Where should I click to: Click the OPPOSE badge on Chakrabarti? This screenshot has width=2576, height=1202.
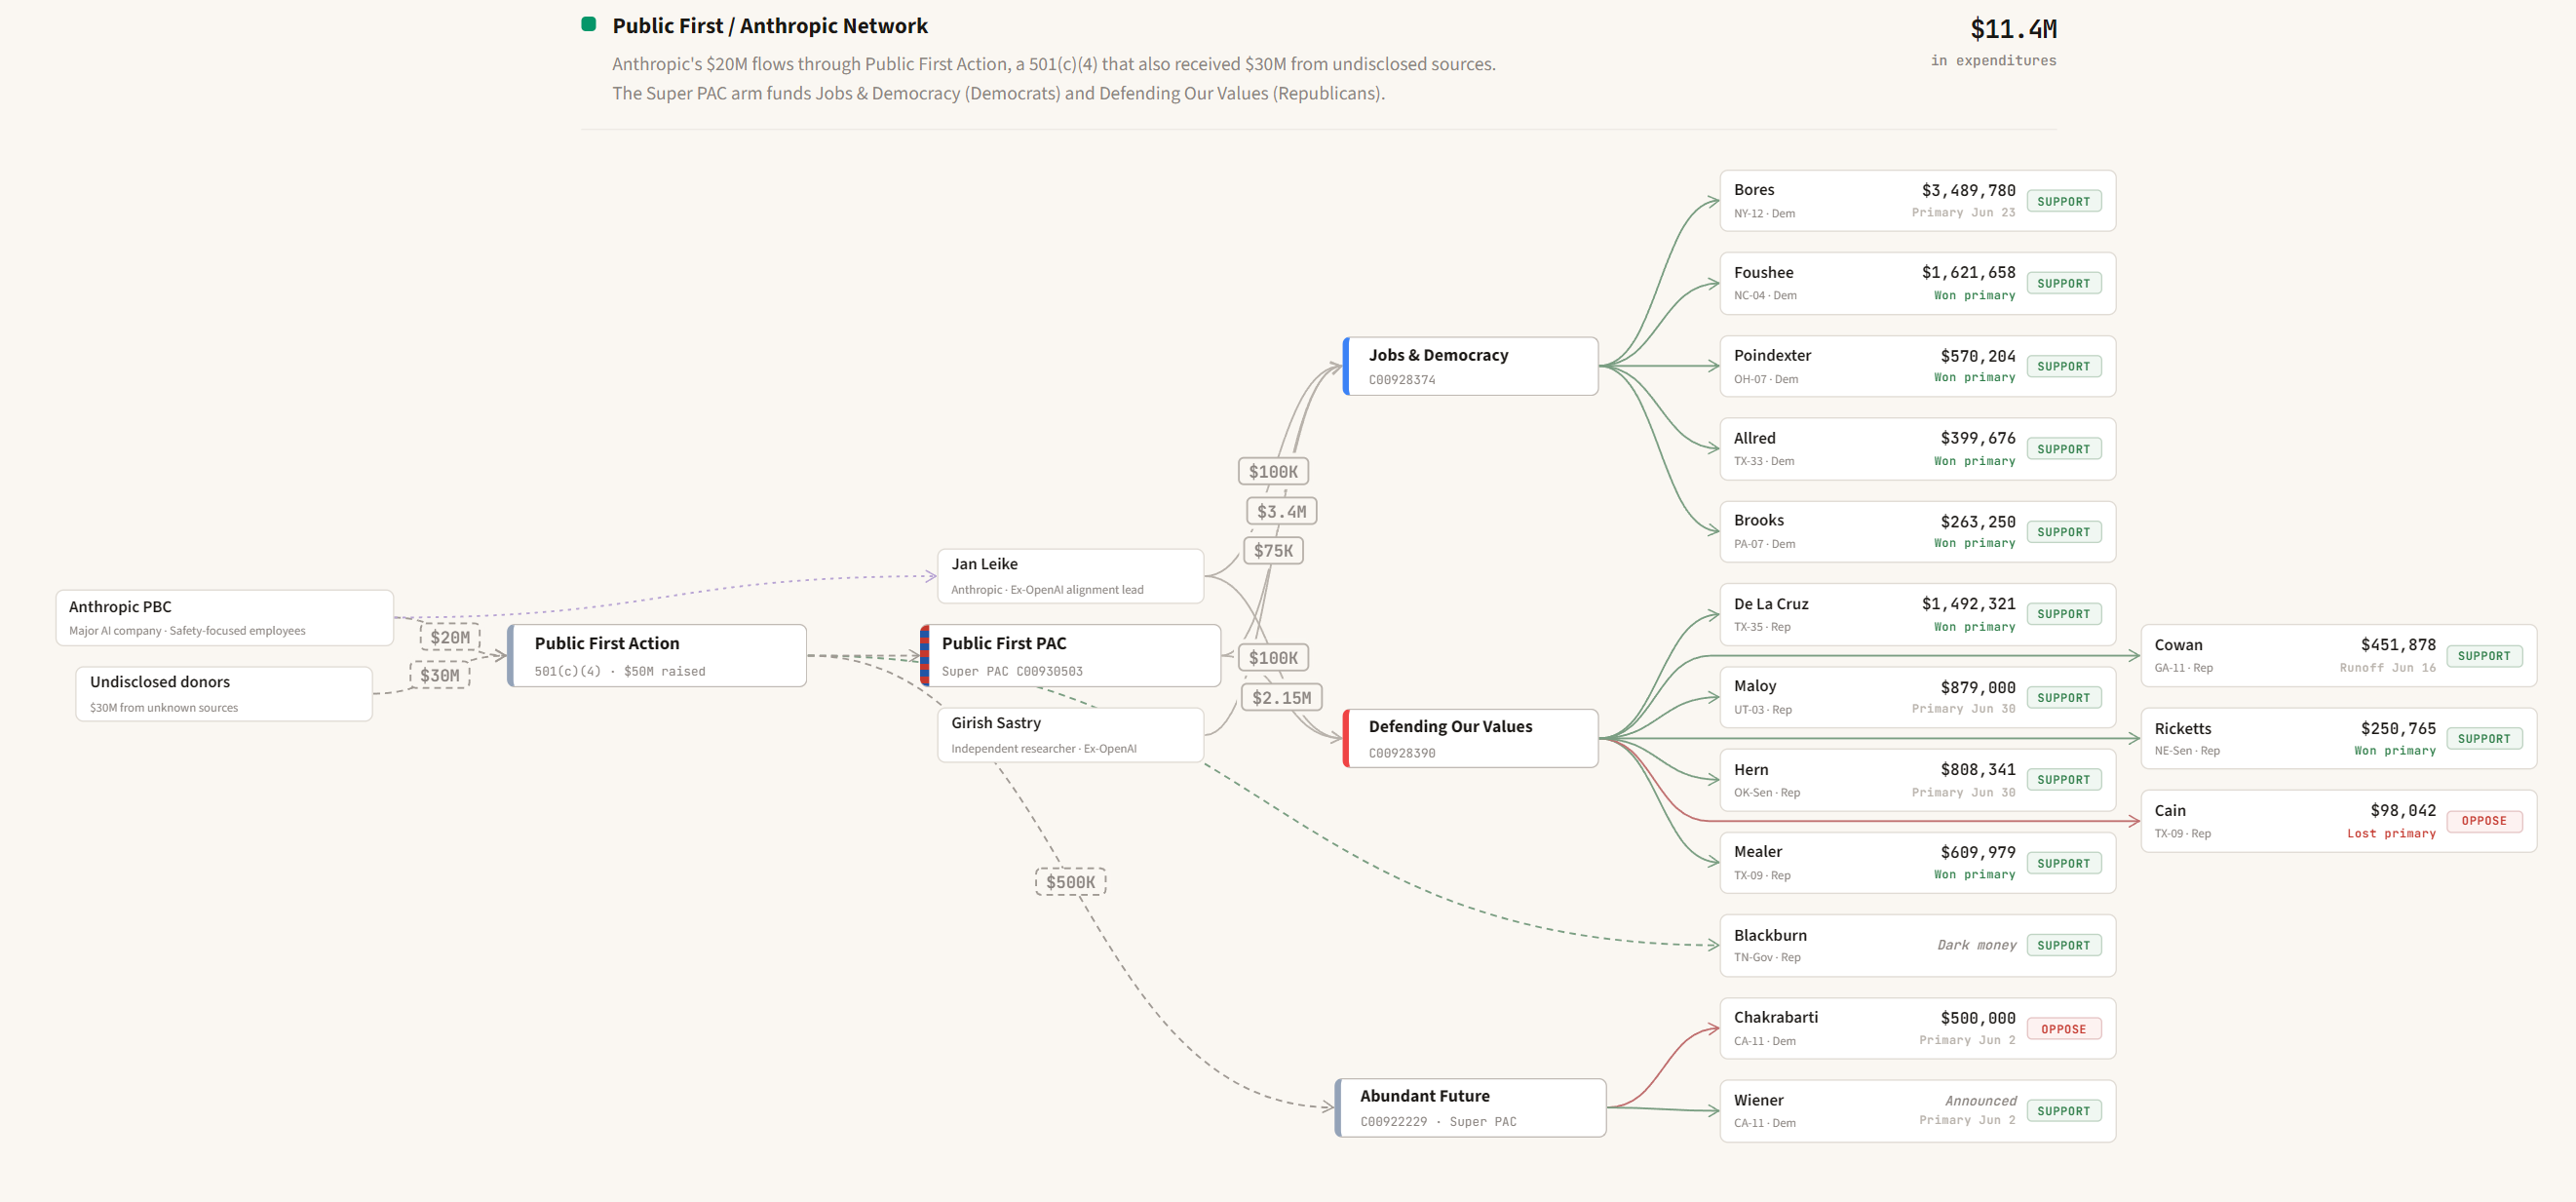point(2063,1029)
